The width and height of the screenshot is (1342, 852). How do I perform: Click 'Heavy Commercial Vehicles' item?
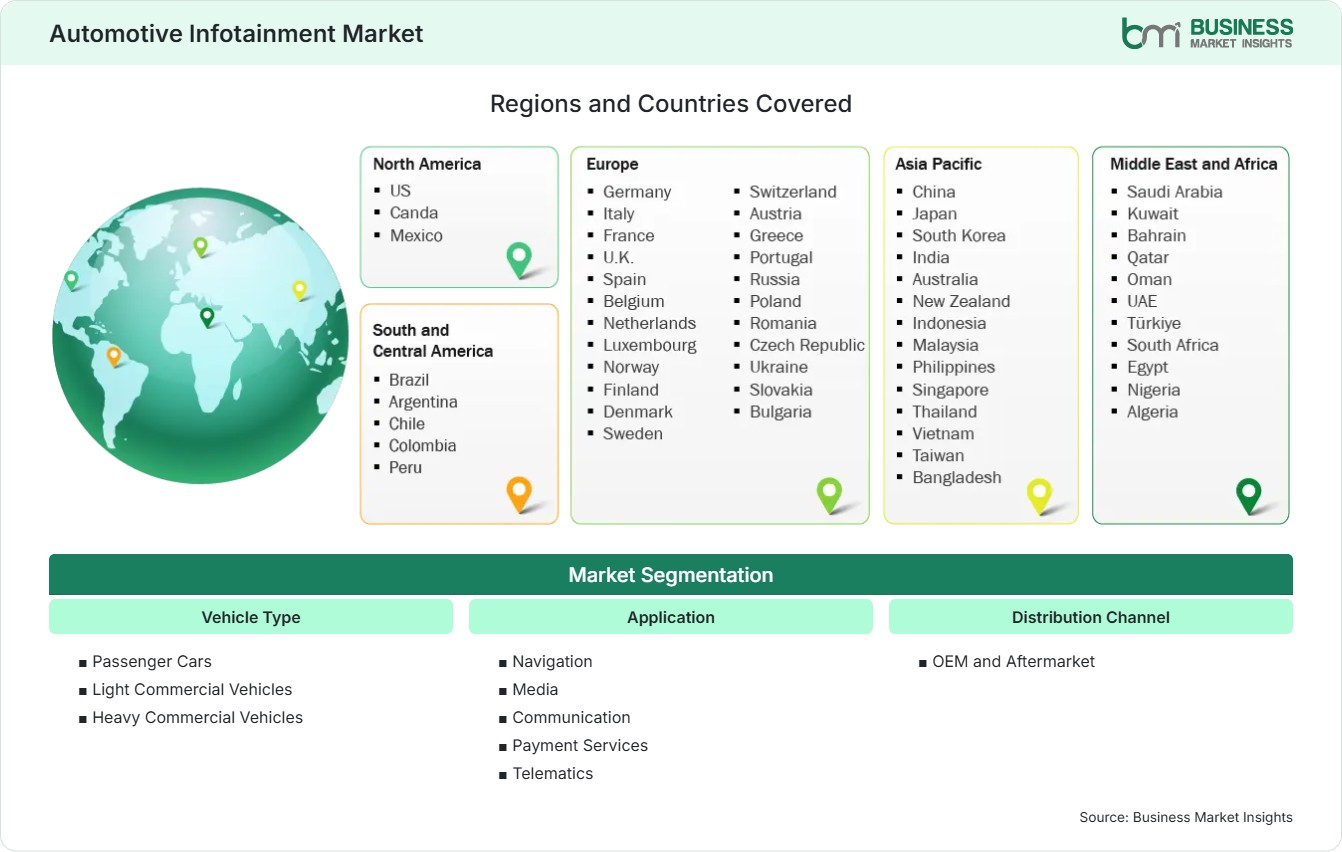point(197,718)
